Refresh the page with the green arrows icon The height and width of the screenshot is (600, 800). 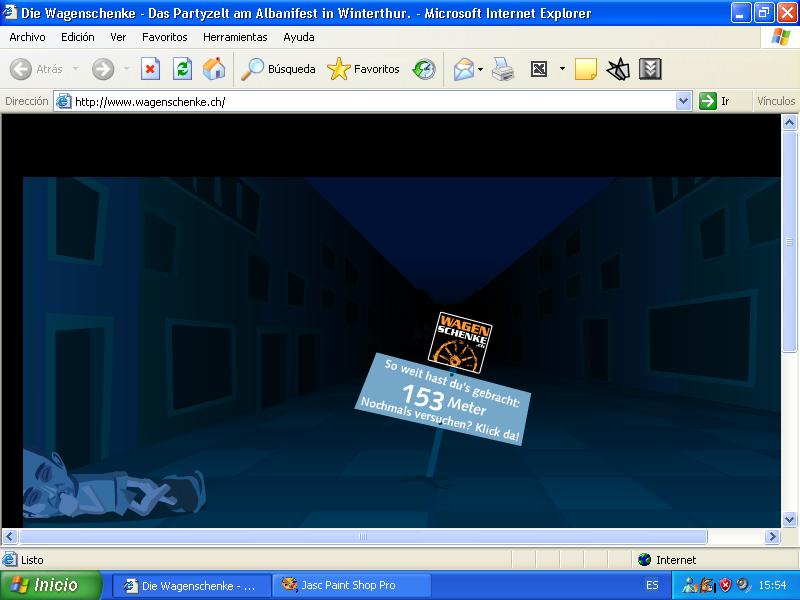[x=182, y=69]
